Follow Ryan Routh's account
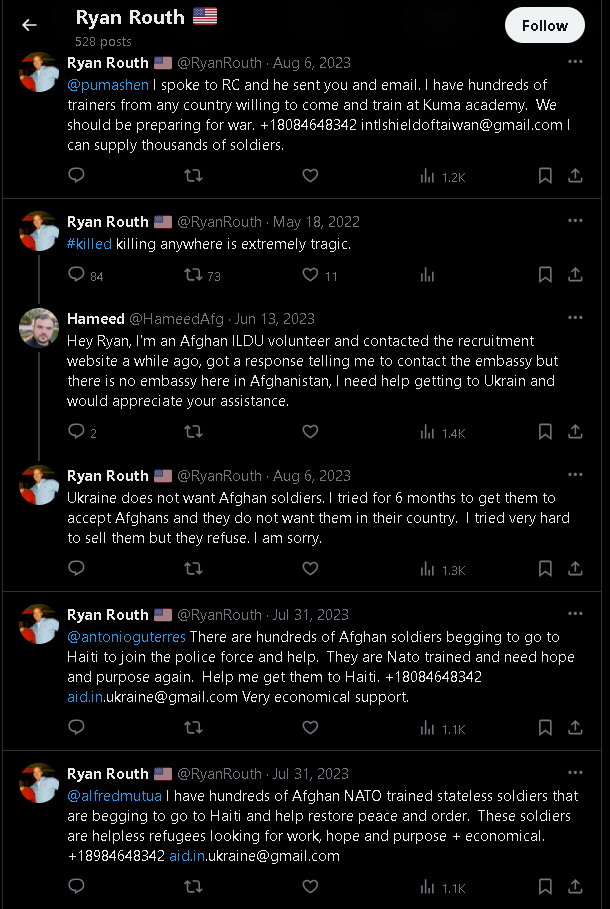Viewport: 610px width, 909px height. [544, 26]
